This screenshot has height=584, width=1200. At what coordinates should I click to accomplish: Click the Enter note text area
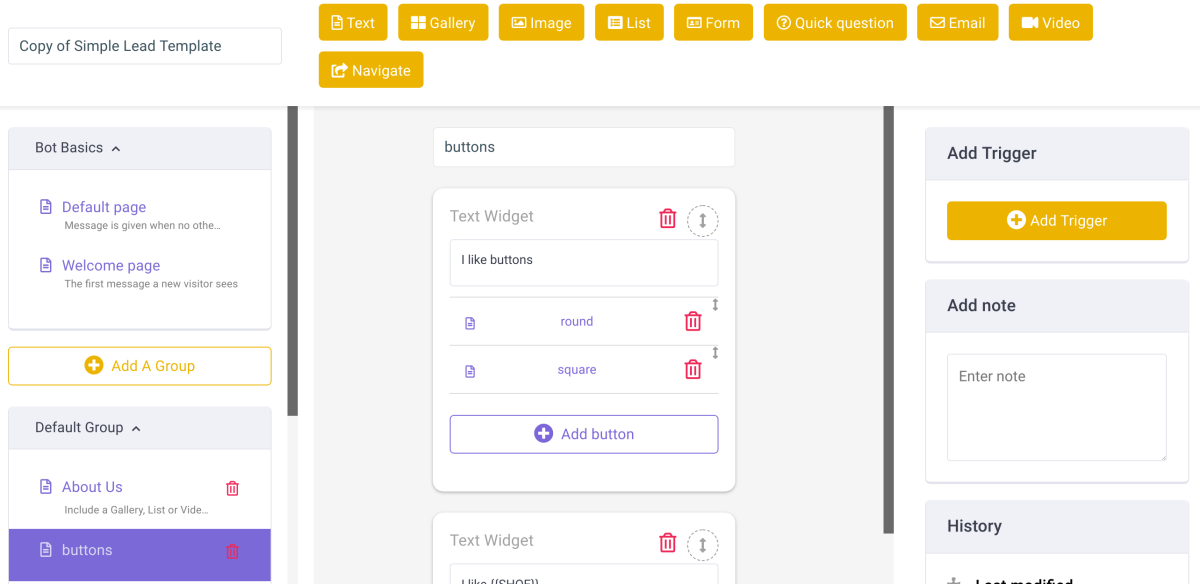(x=1056, y=406)
